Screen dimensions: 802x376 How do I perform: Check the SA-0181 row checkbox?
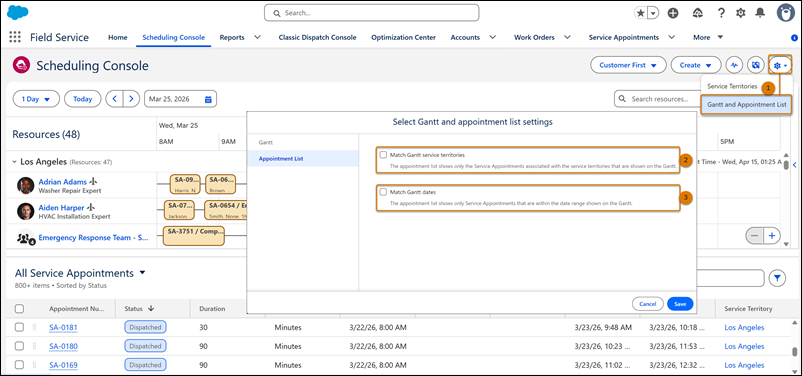19,327
